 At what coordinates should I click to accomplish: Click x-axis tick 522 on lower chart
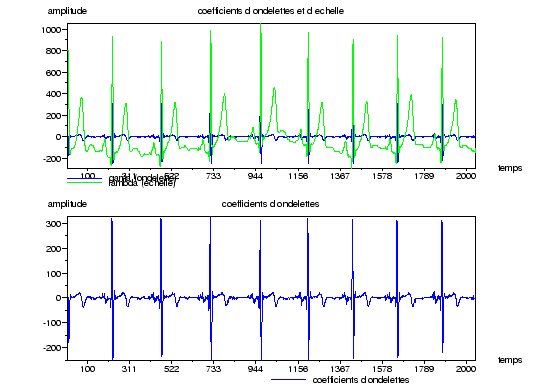(x=171, y=369)
